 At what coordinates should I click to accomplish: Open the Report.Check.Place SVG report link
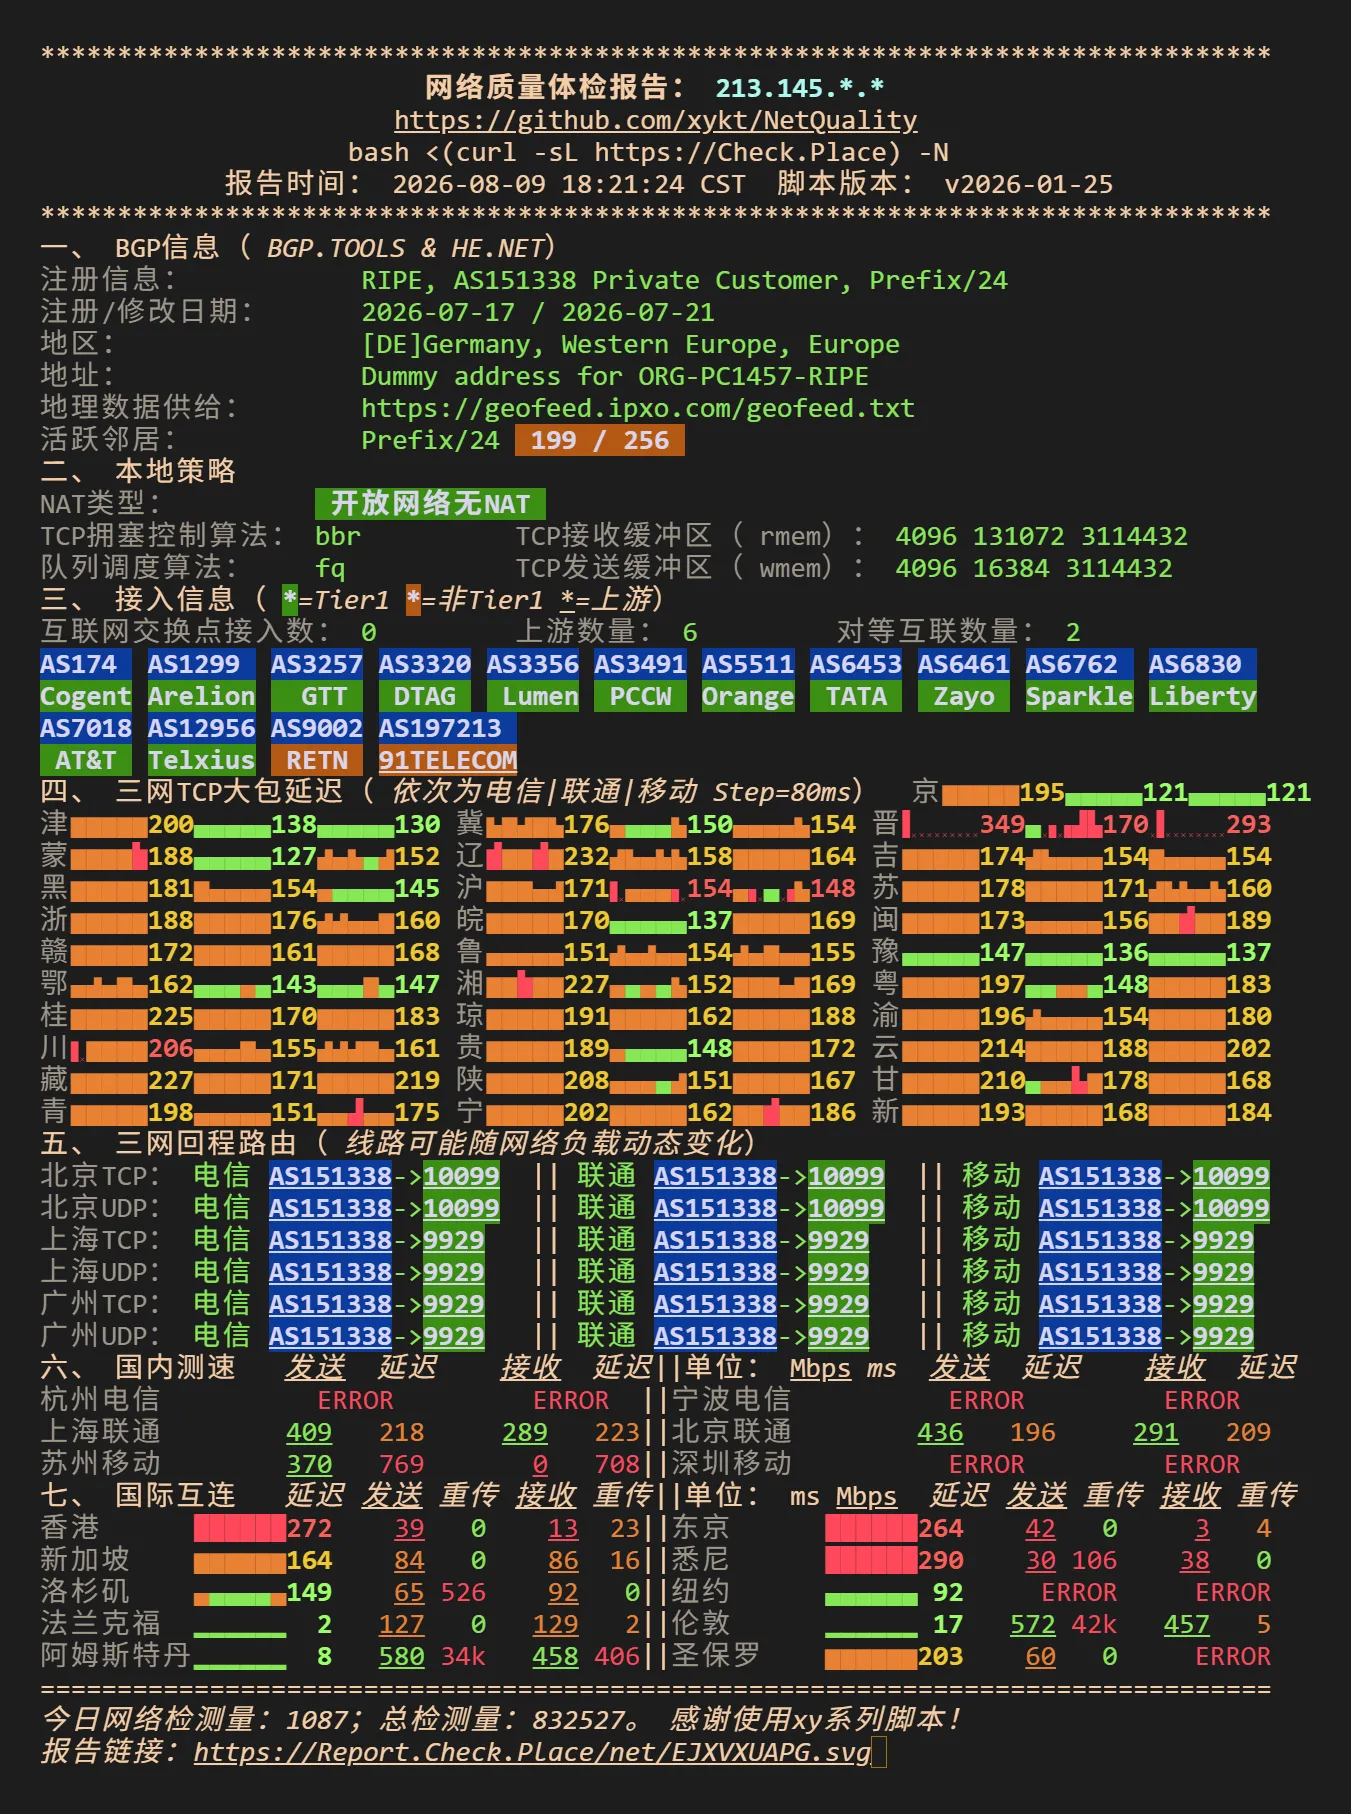(532, 1752)
